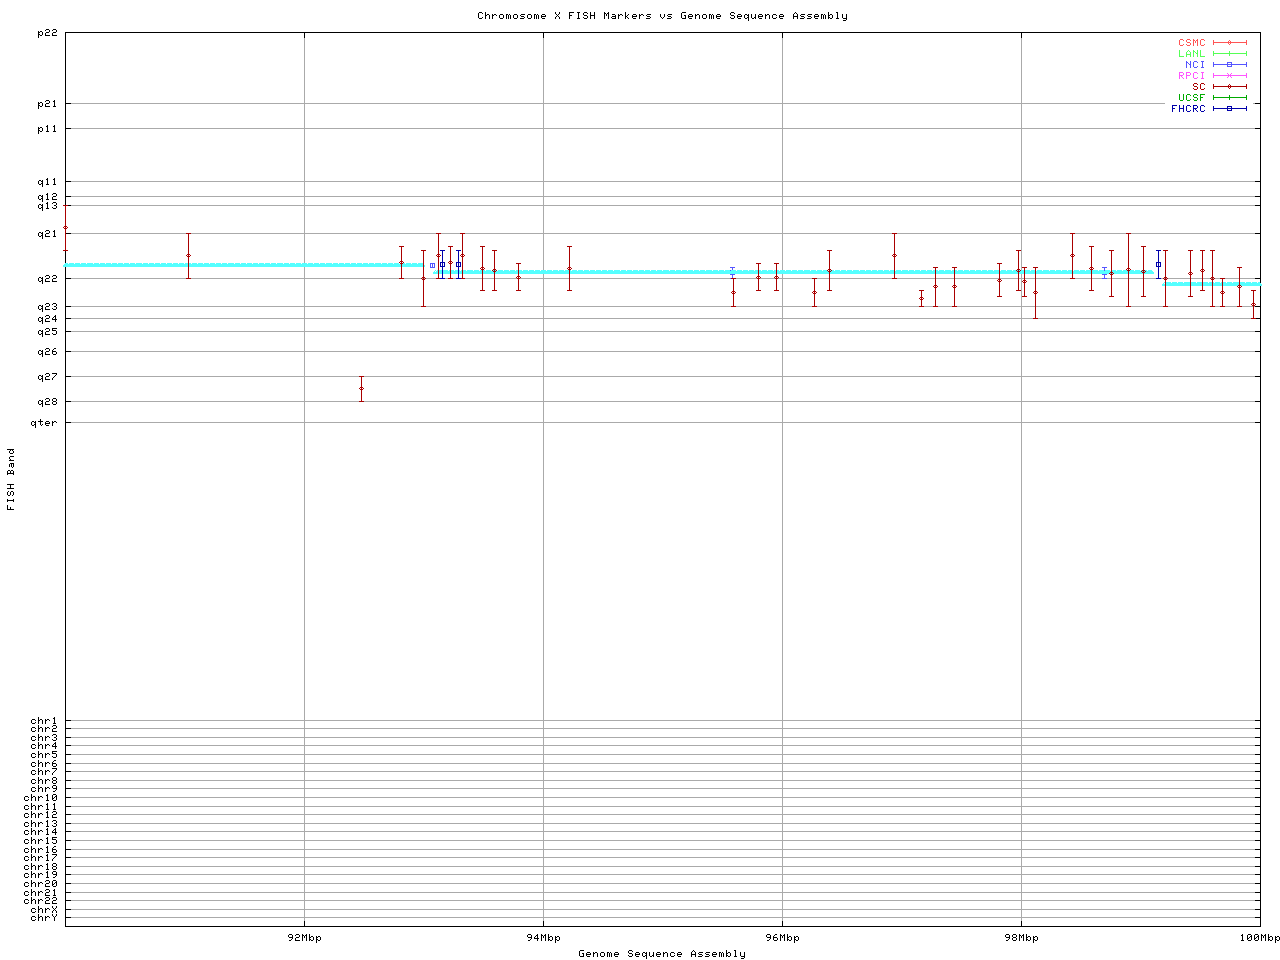
Task: Click the FISH Band y-axis label
Action: click(x=12, y=479)
